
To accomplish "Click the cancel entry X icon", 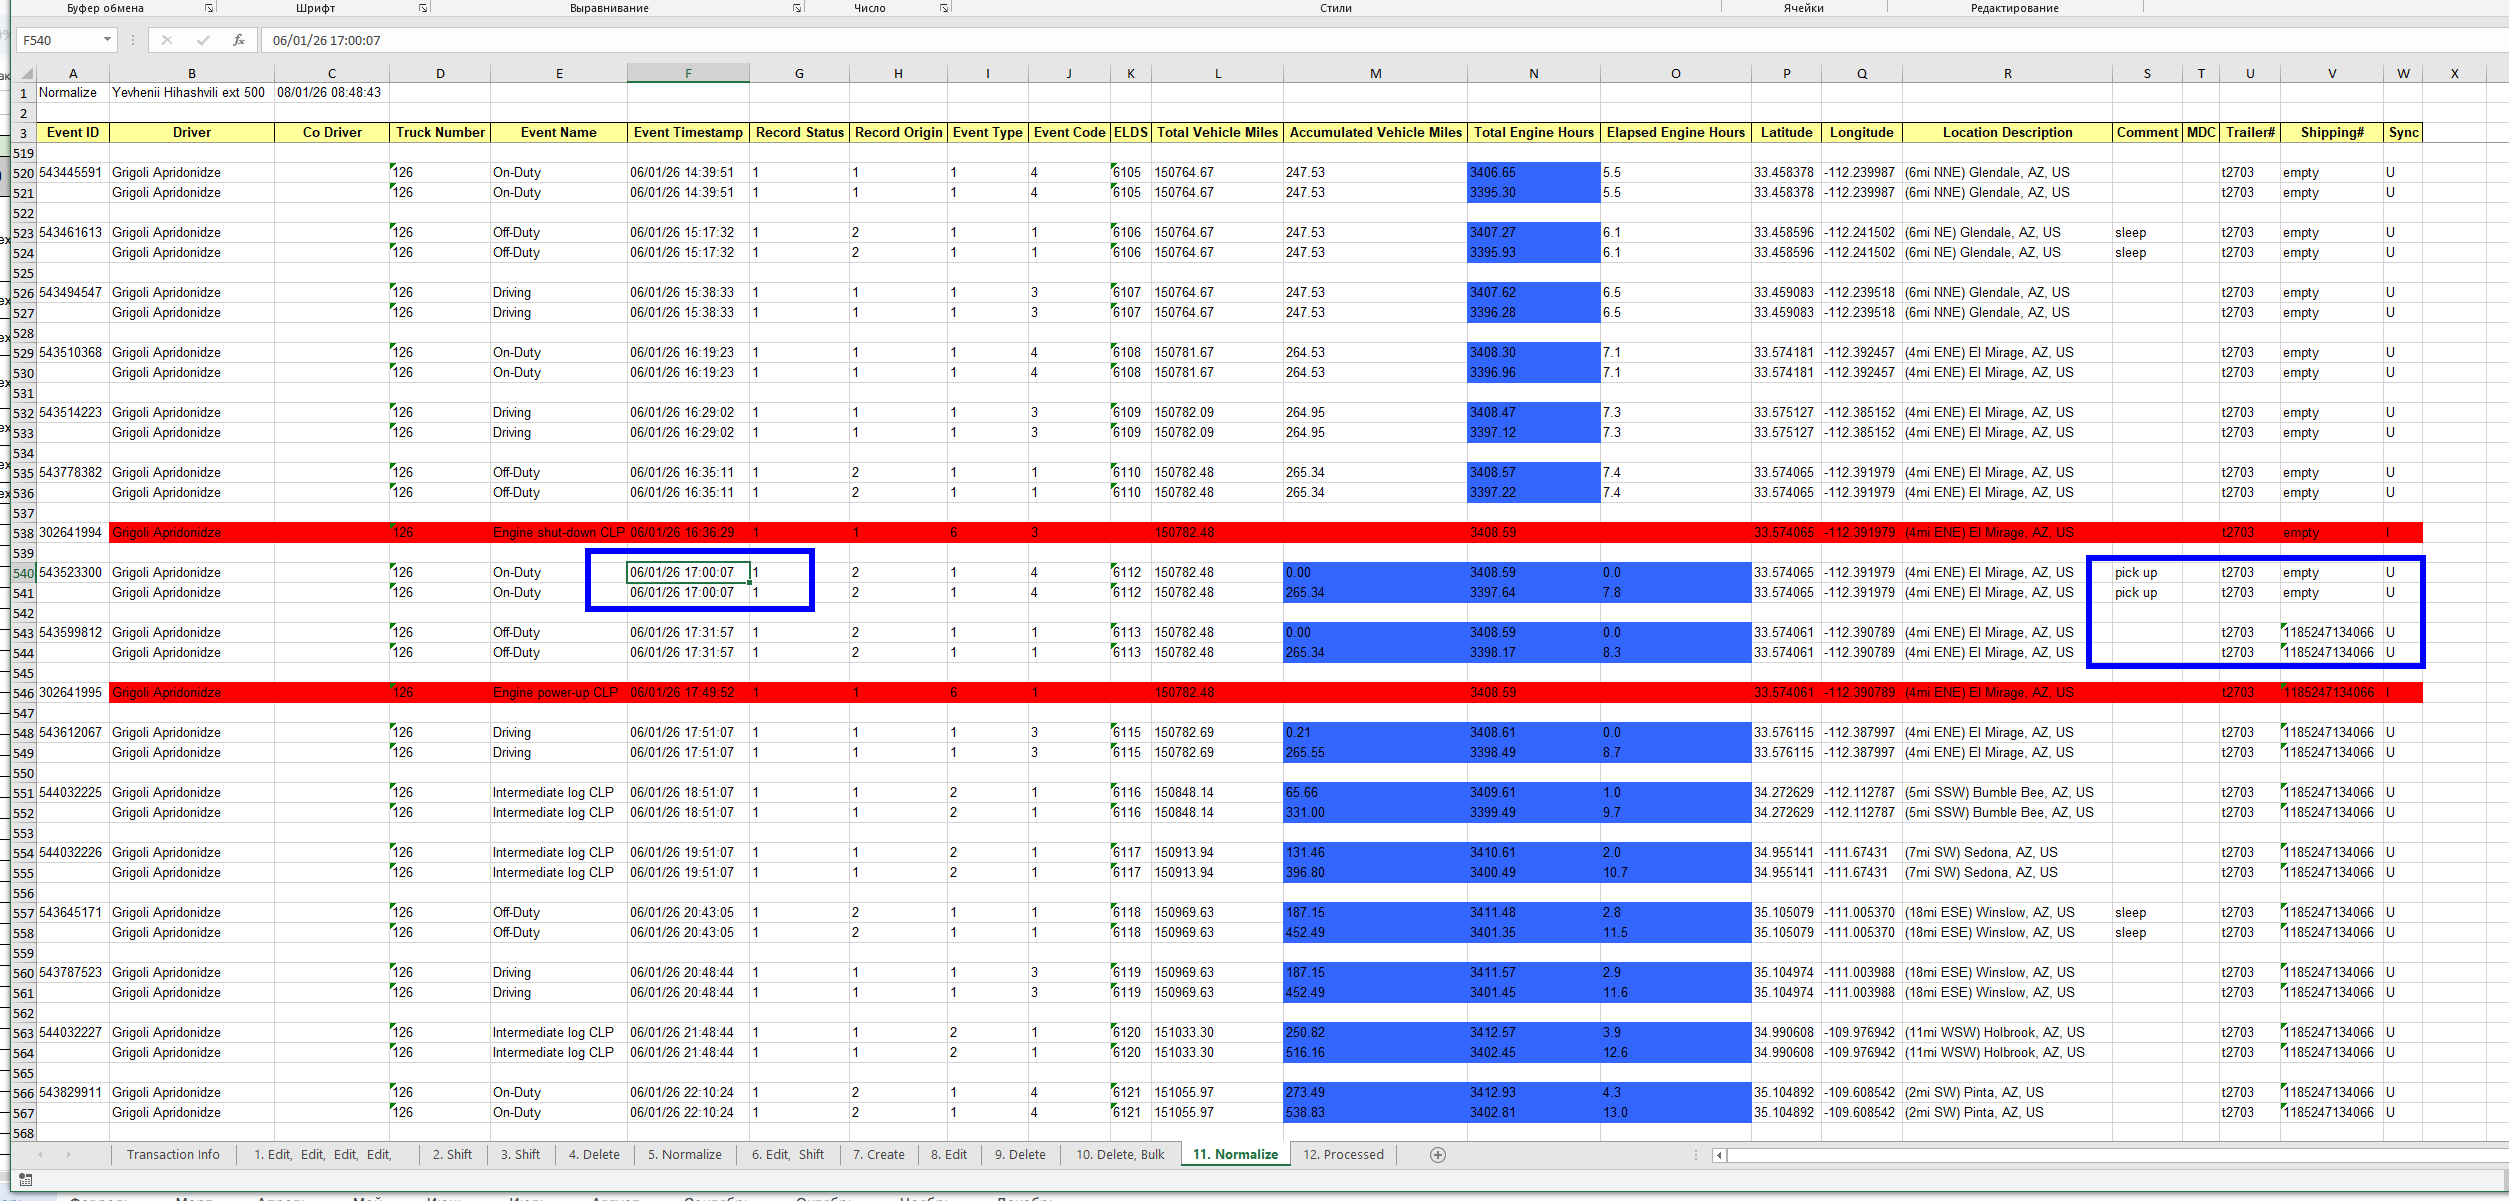I will coord(166,40).
